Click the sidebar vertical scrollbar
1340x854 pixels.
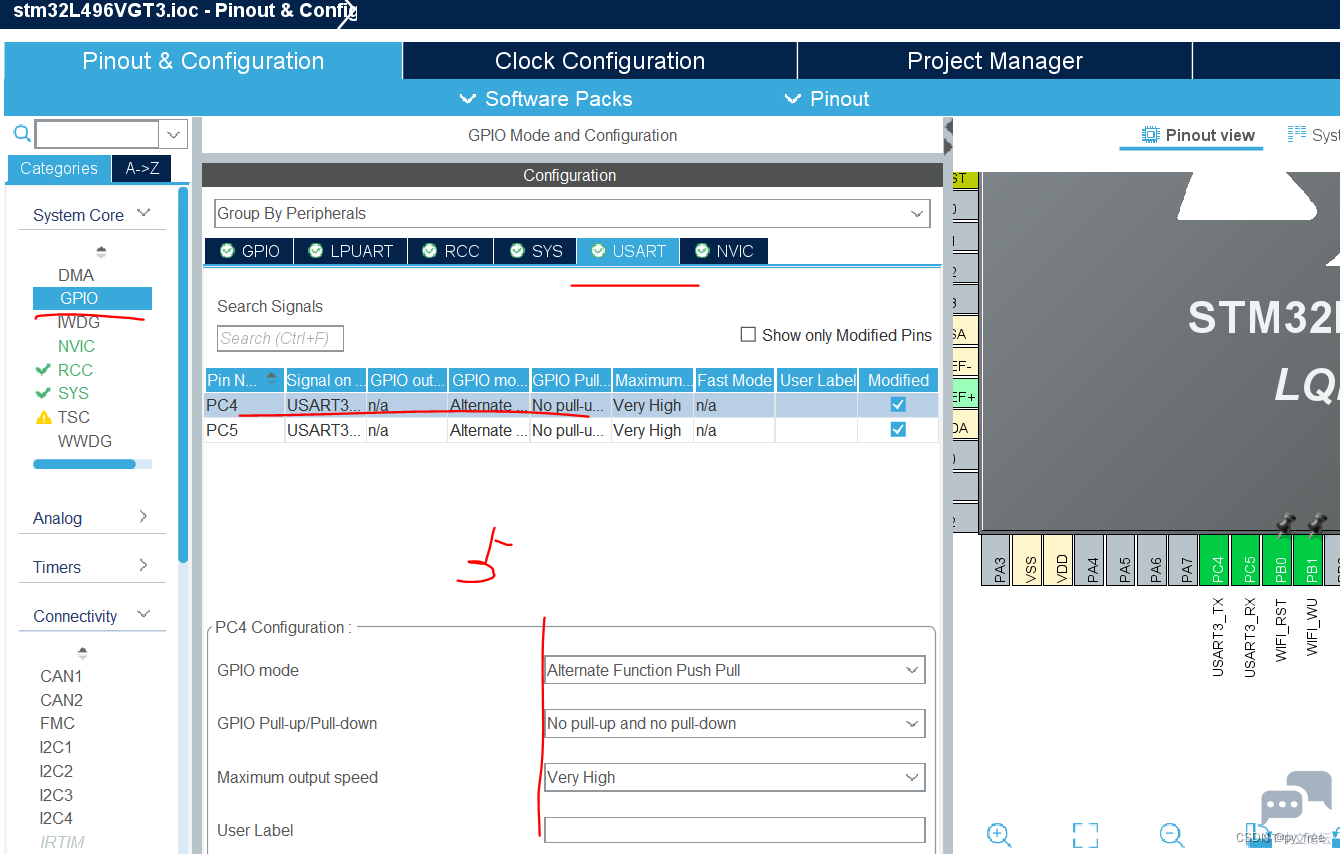point(183,375)
